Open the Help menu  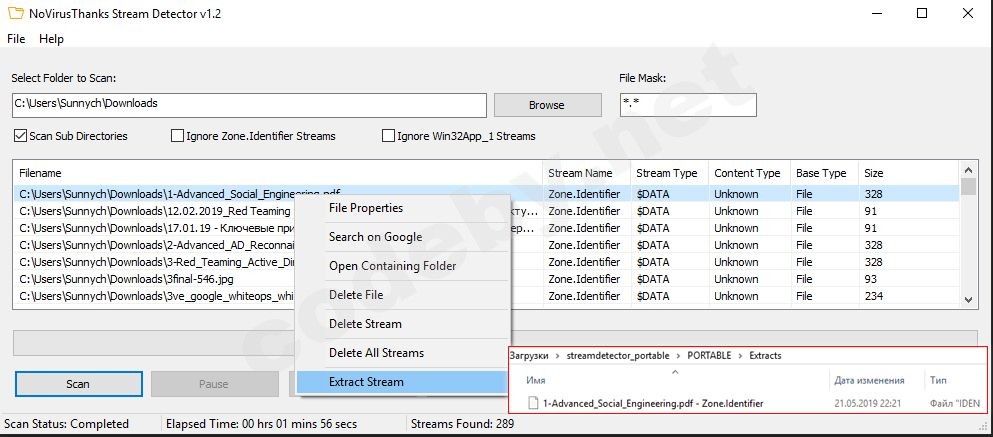tap(51, 39)
